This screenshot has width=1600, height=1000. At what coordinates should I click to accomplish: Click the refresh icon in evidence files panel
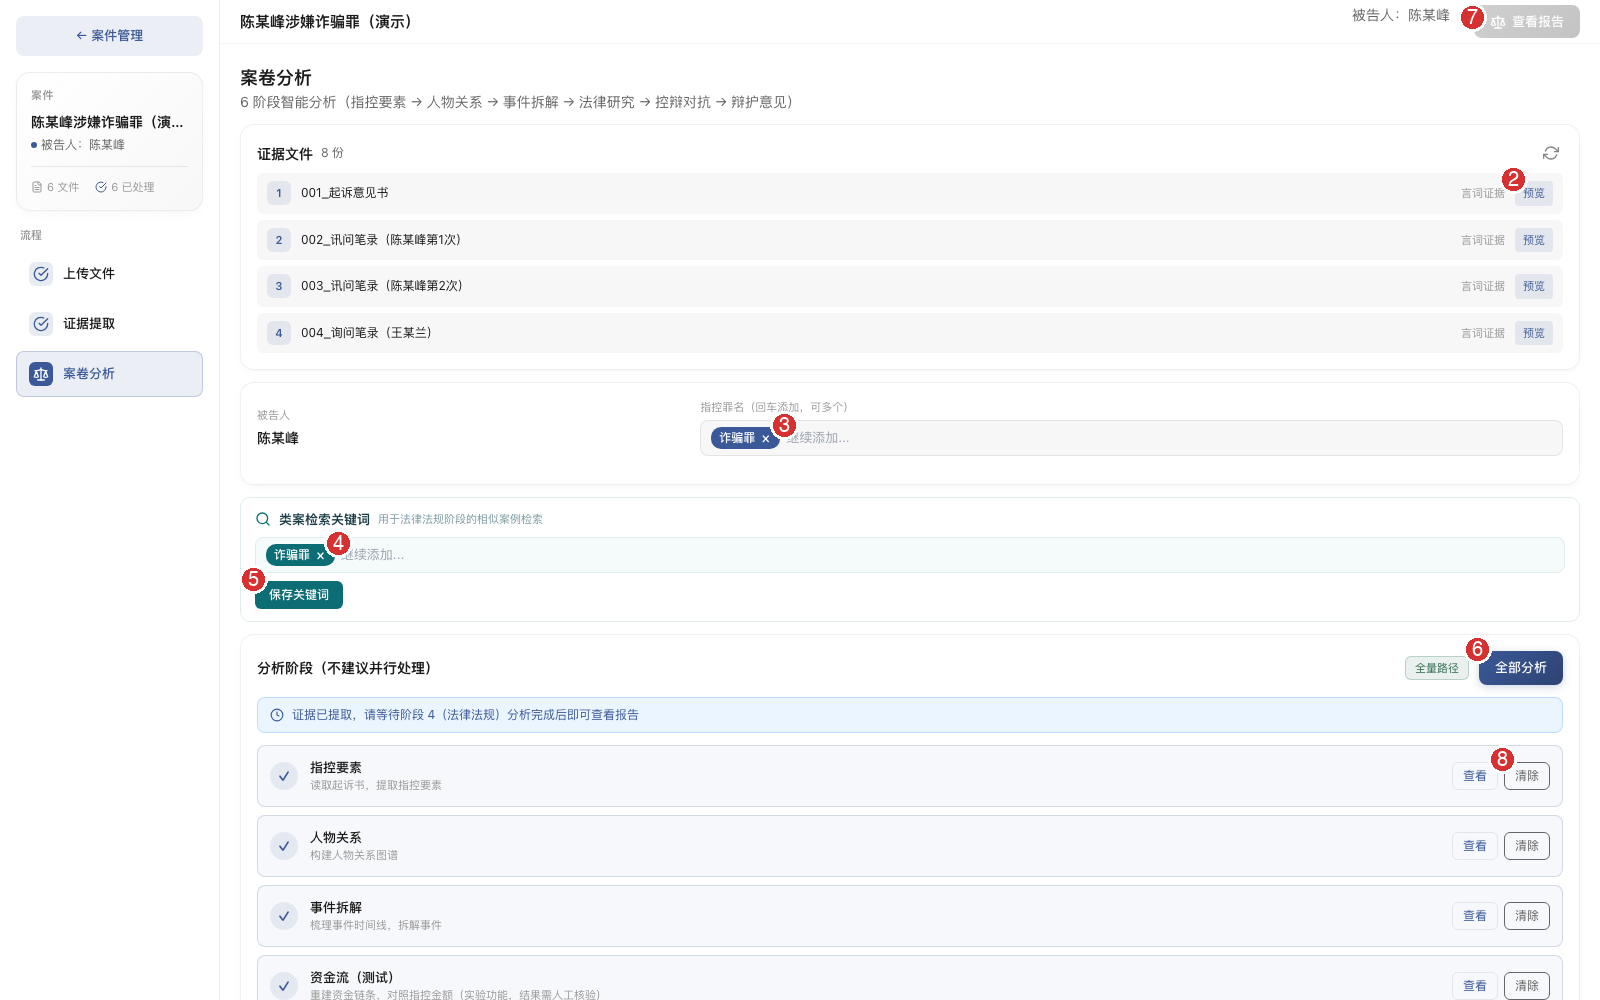1550,153
